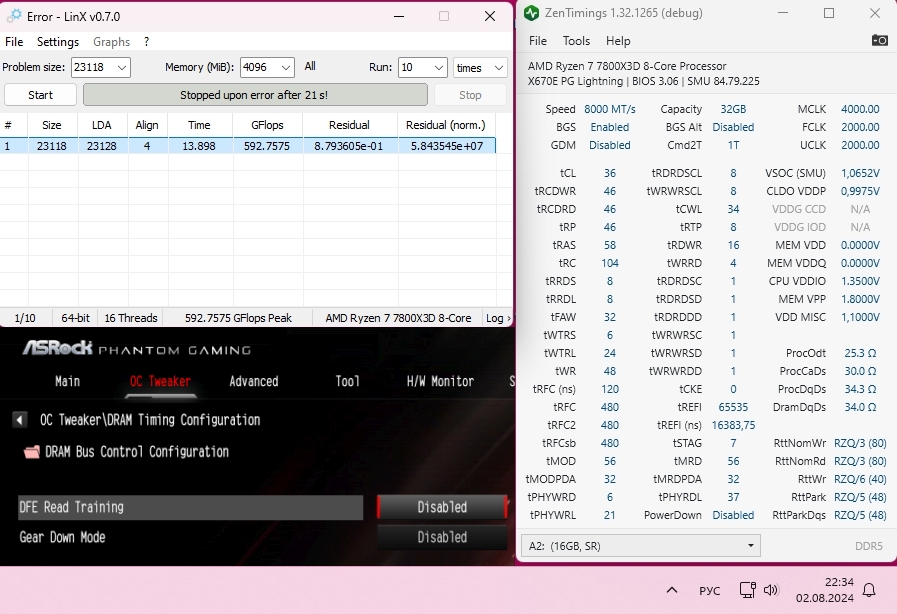Sort by the Size column header
The image size is (897, 614).
(51, 125)
